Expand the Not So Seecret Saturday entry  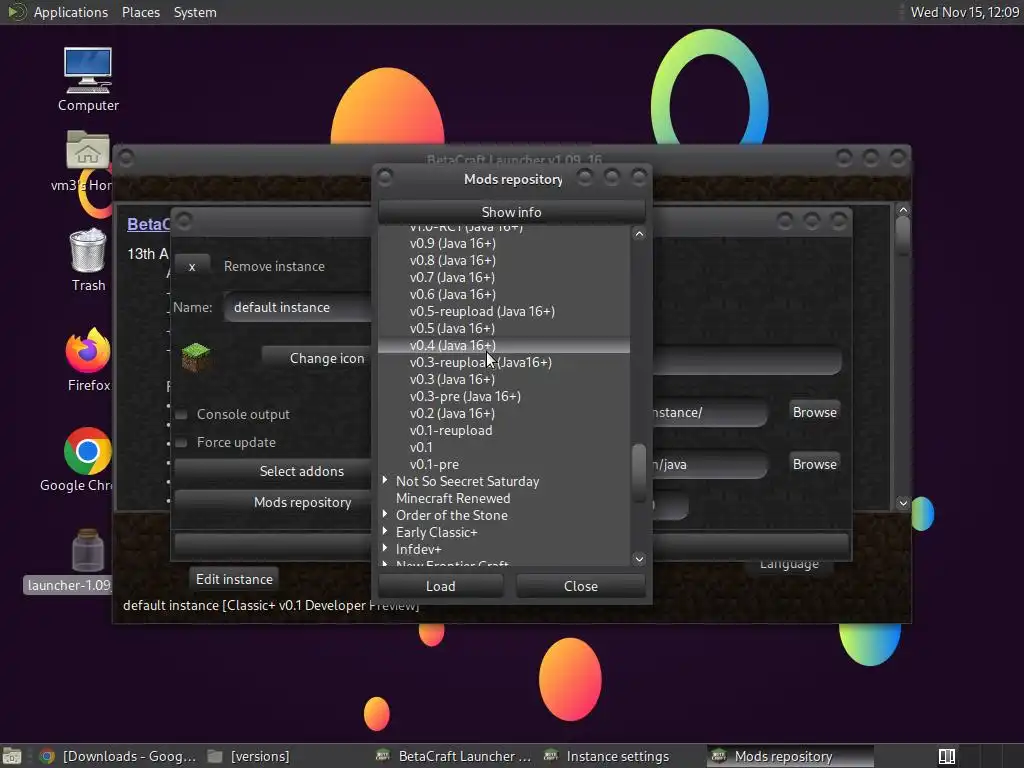point(385,481)
